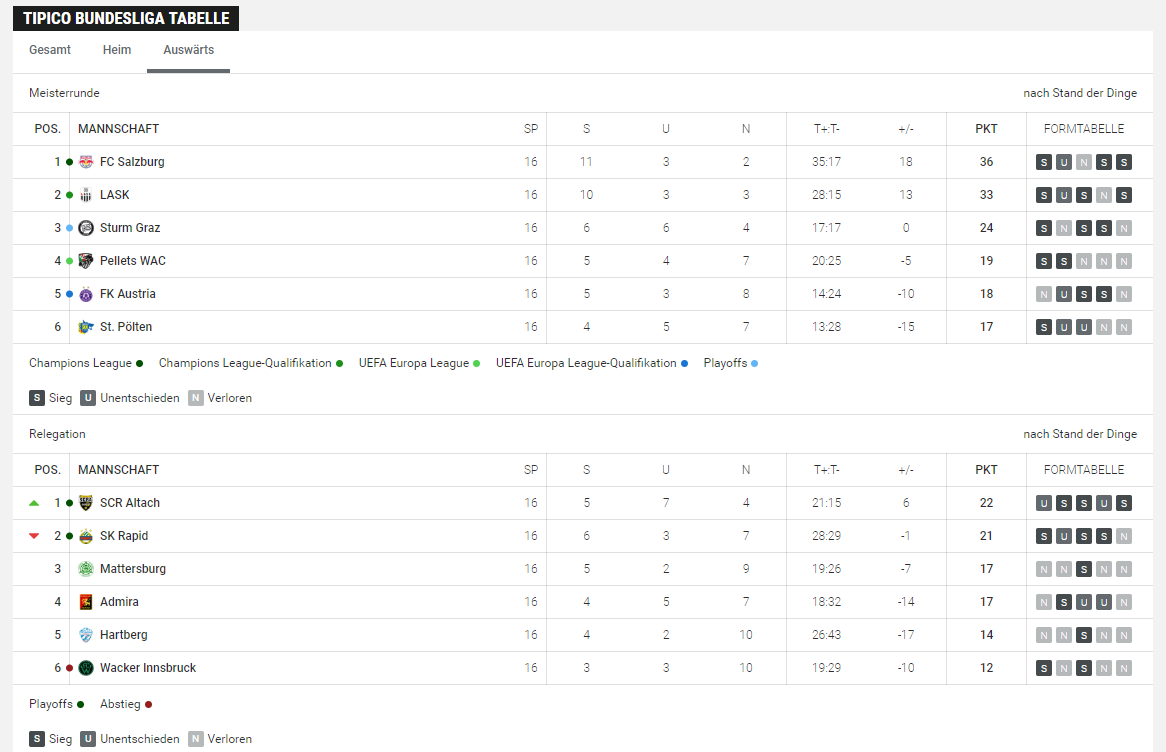Click the PKT header in Meisterrunde table
The width and height of the screenshot is (1166, 752).
(x=986, y=129)
